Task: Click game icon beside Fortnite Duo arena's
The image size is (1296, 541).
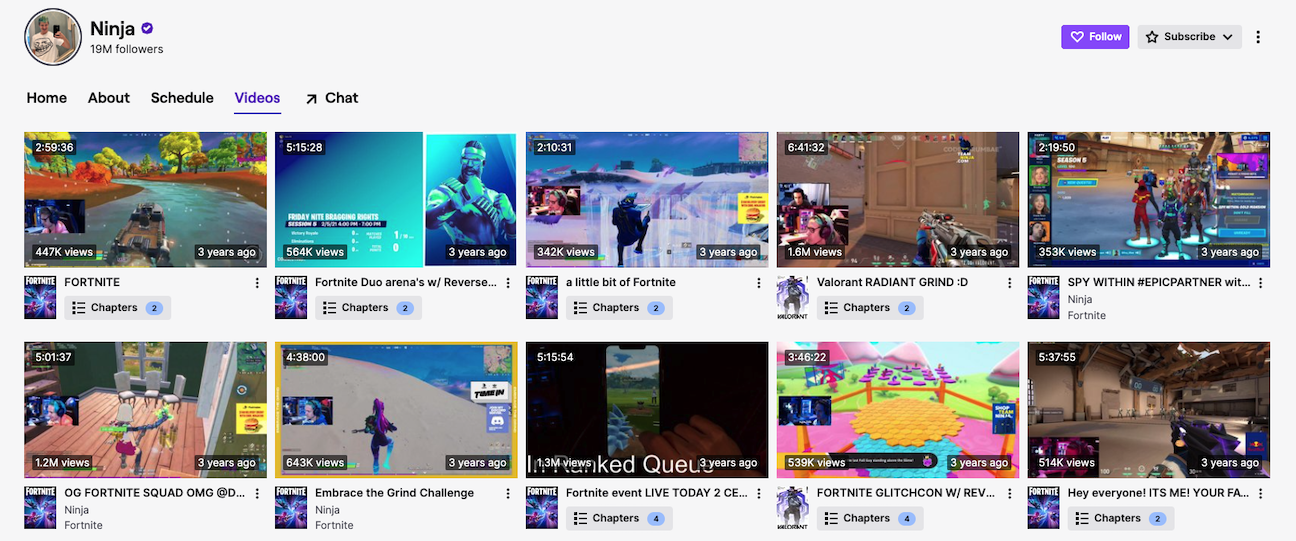Action: [x=291, y=297]
